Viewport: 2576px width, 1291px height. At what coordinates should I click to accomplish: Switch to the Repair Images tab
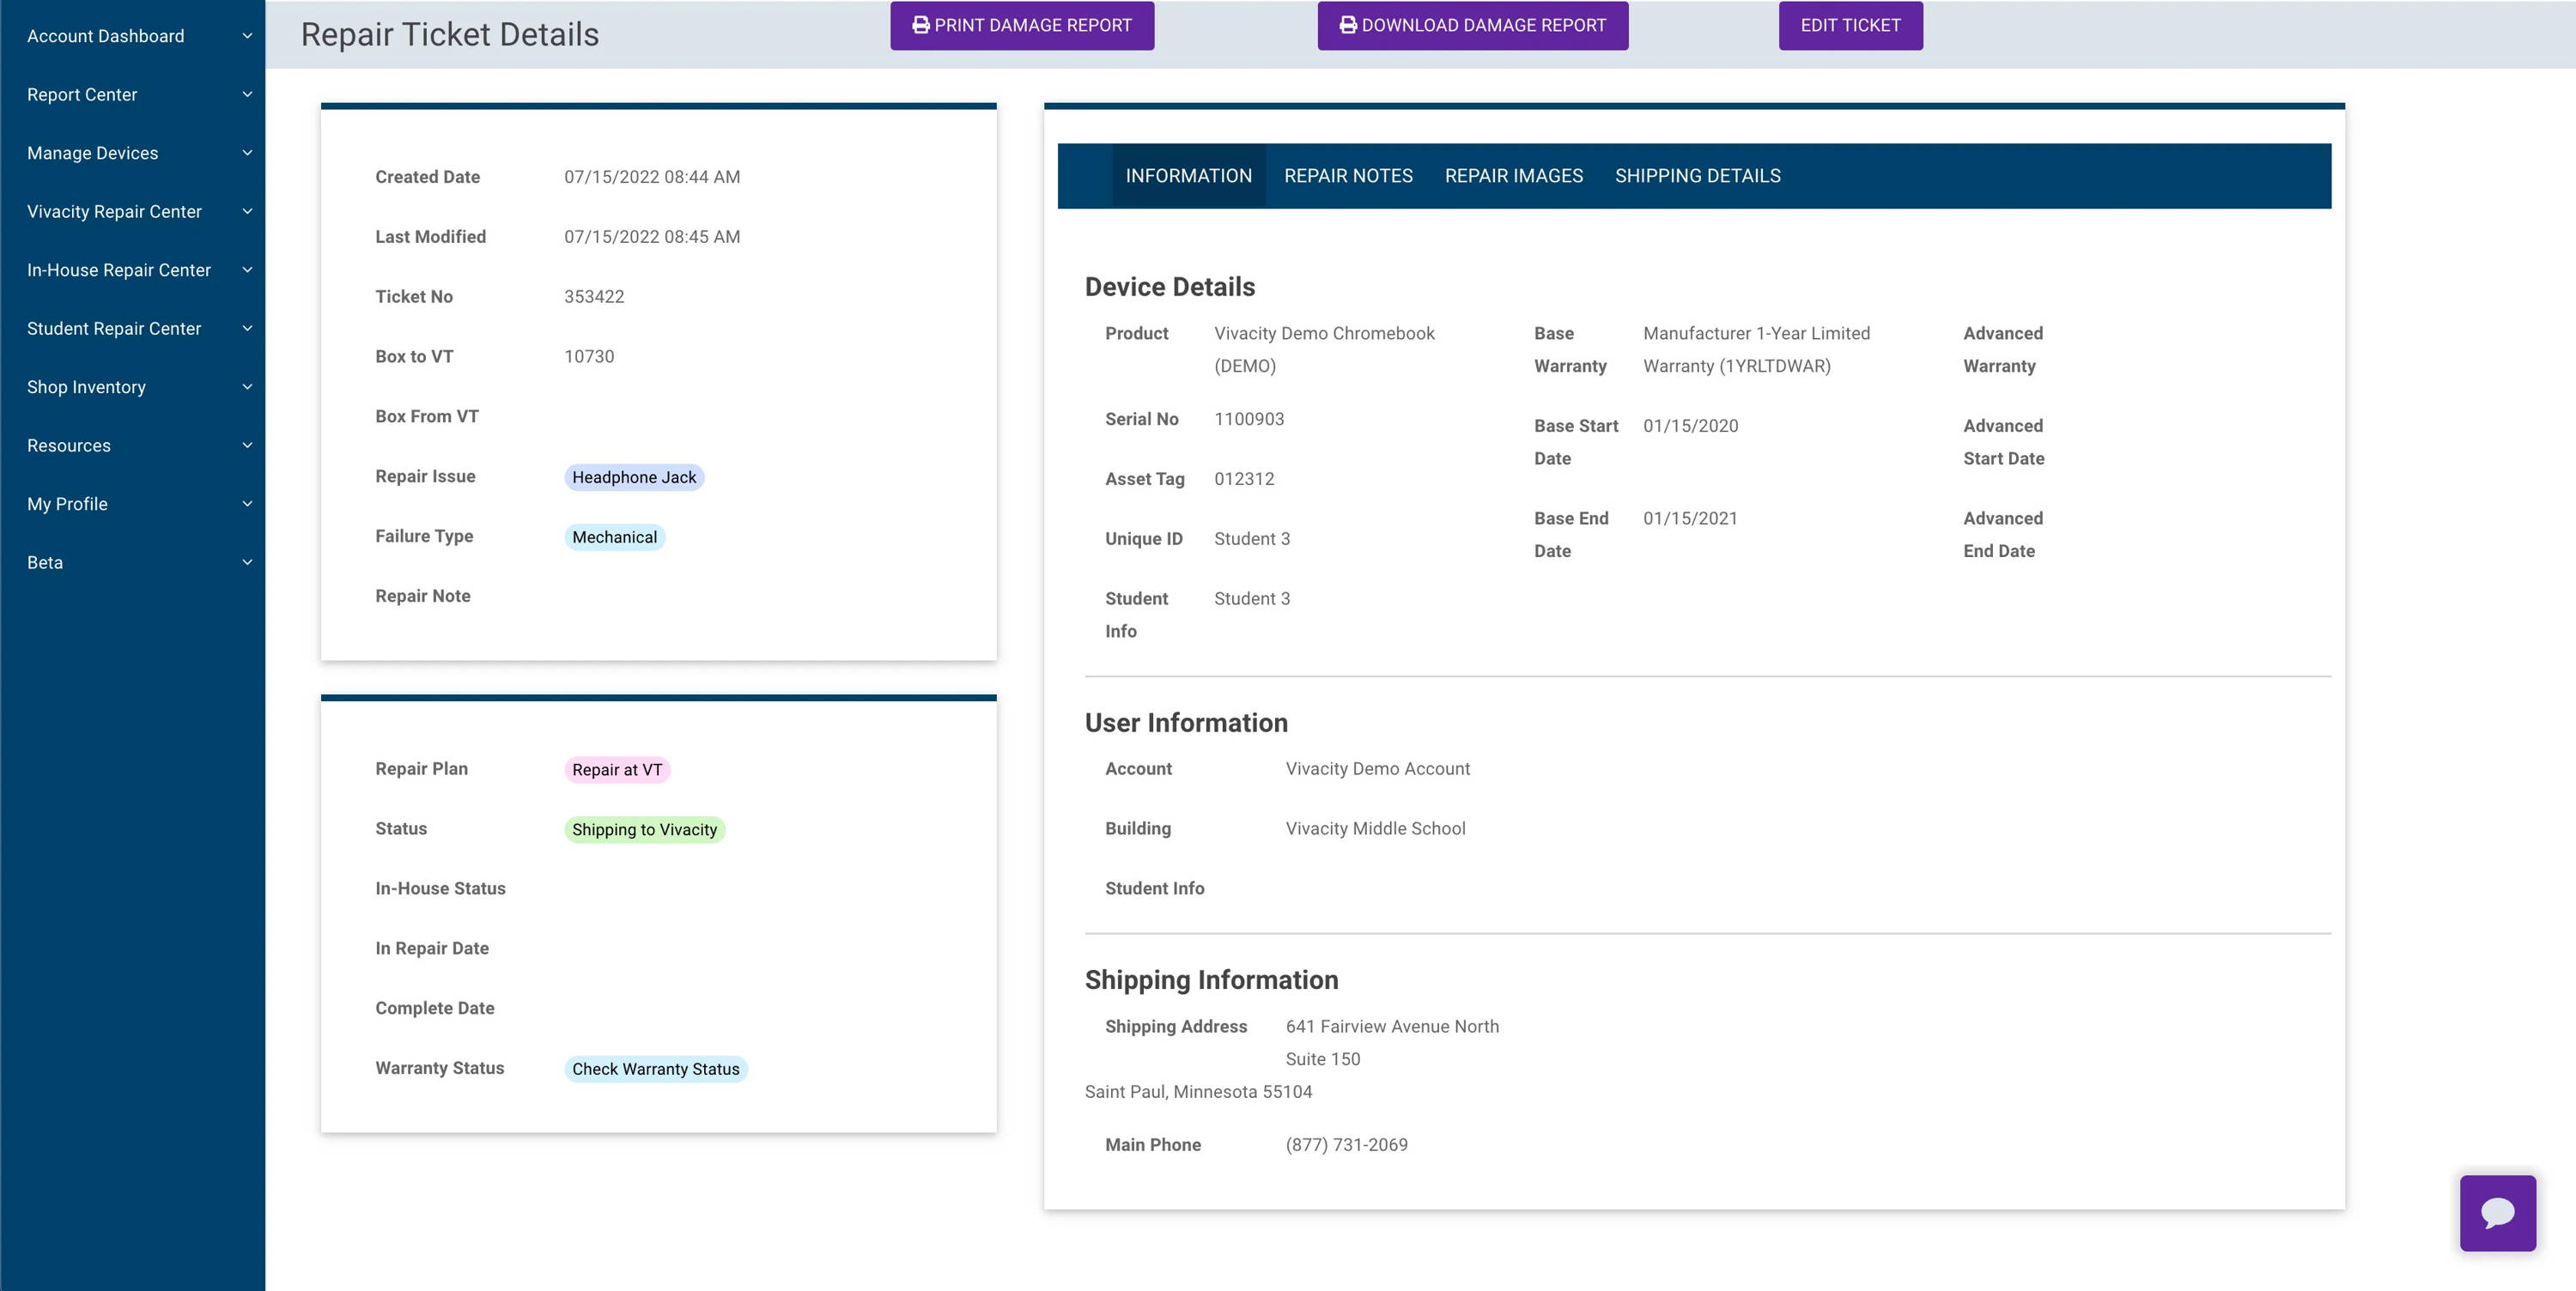tap(1514, 176)
